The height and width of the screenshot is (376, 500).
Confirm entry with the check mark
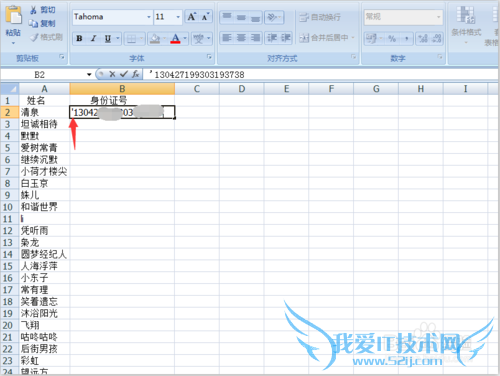point(124,74)
